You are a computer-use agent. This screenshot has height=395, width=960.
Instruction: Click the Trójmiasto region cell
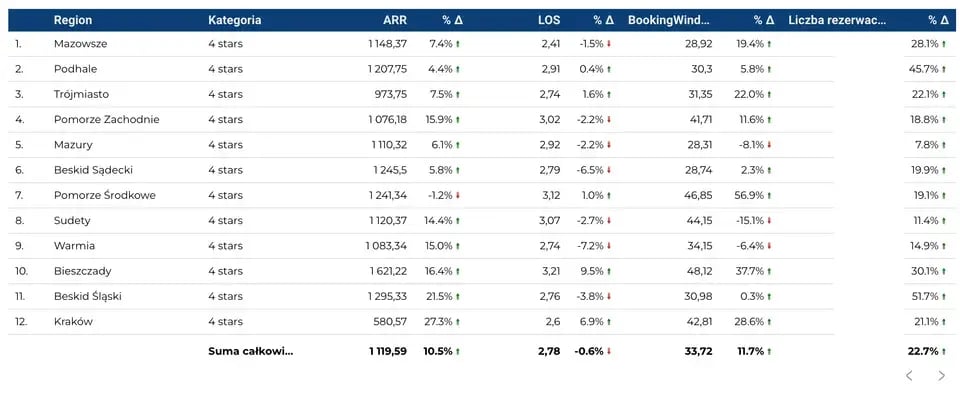(80, 94)
